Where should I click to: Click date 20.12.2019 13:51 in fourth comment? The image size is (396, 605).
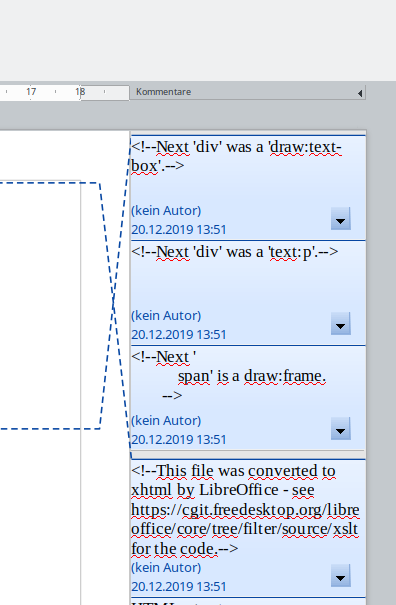179,586
